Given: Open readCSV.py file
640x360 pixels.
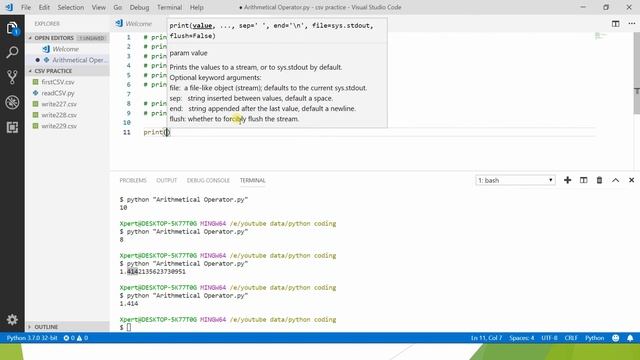Looking at the screenshot, I should pos(58,93).
